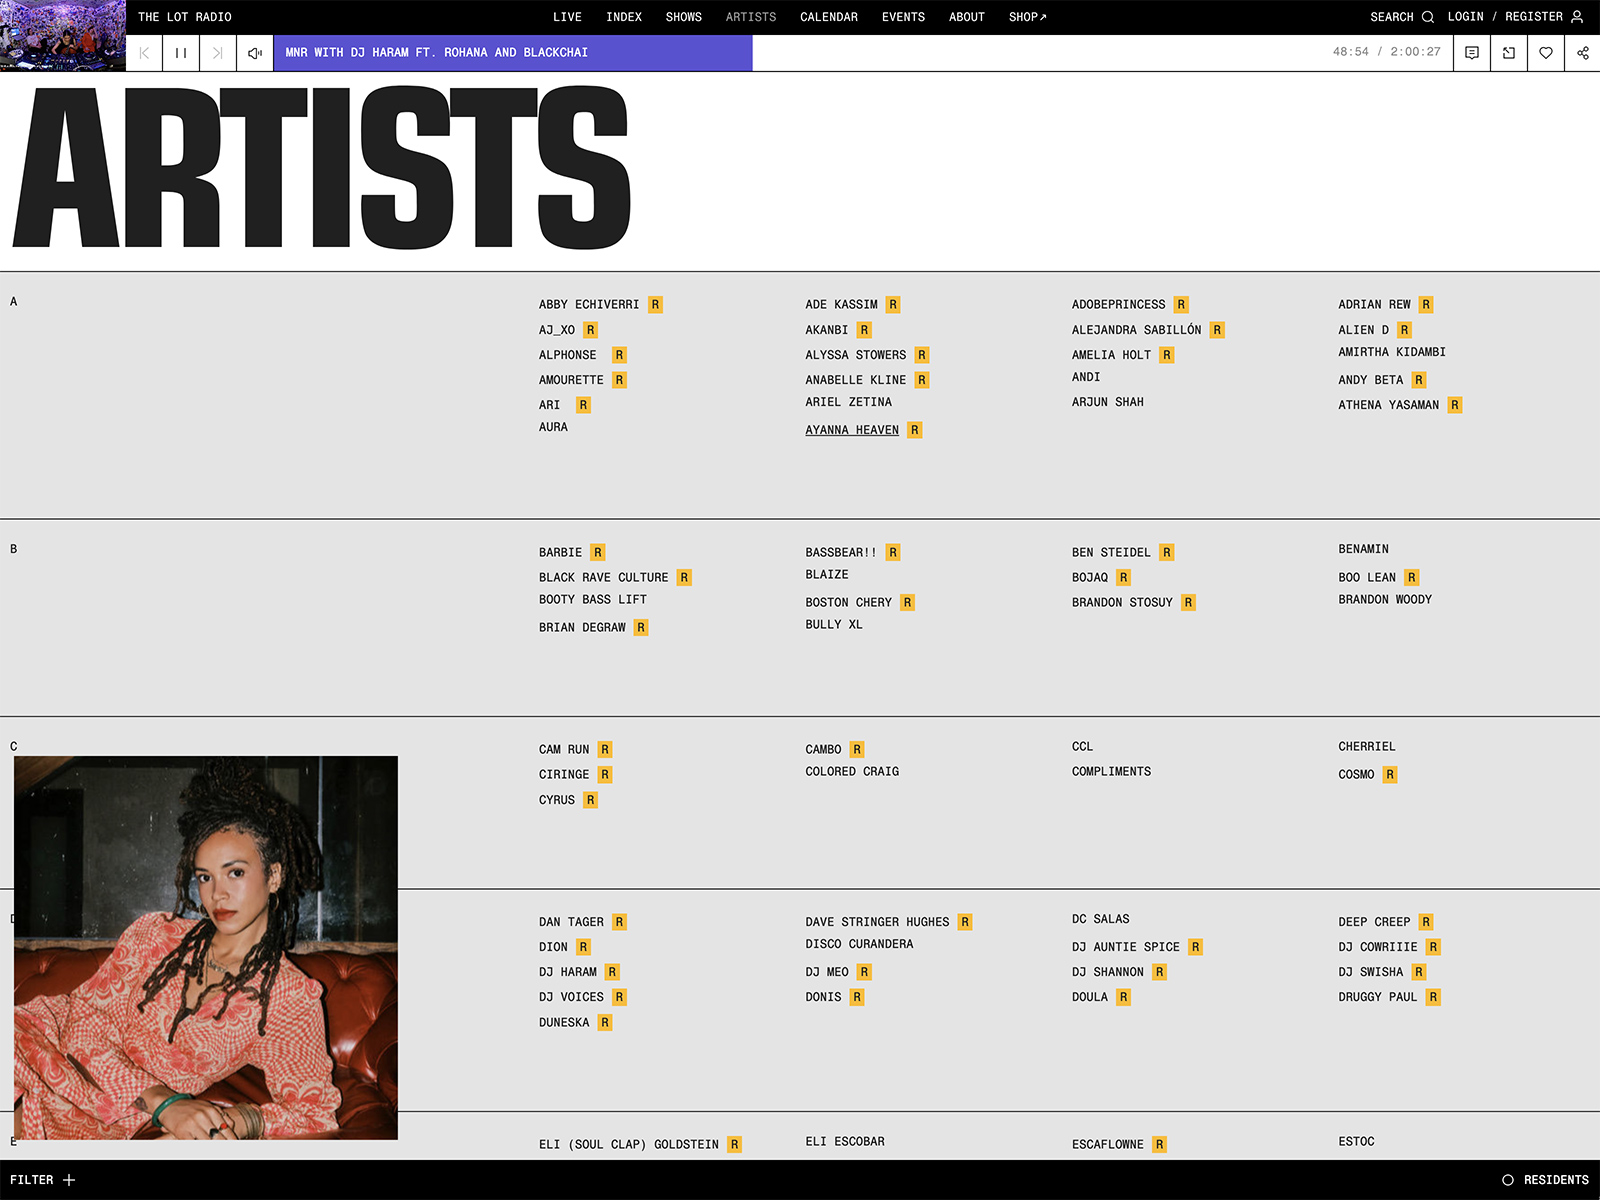Screen dimensions: 1600x1200
Task: Open the Shop external link
Action: 1027,17
